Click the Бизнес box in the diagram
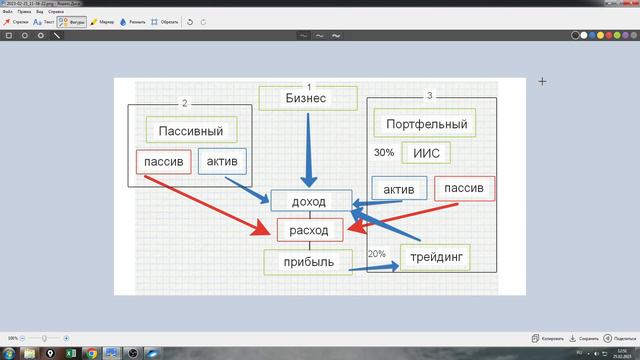 coord(308,98)
